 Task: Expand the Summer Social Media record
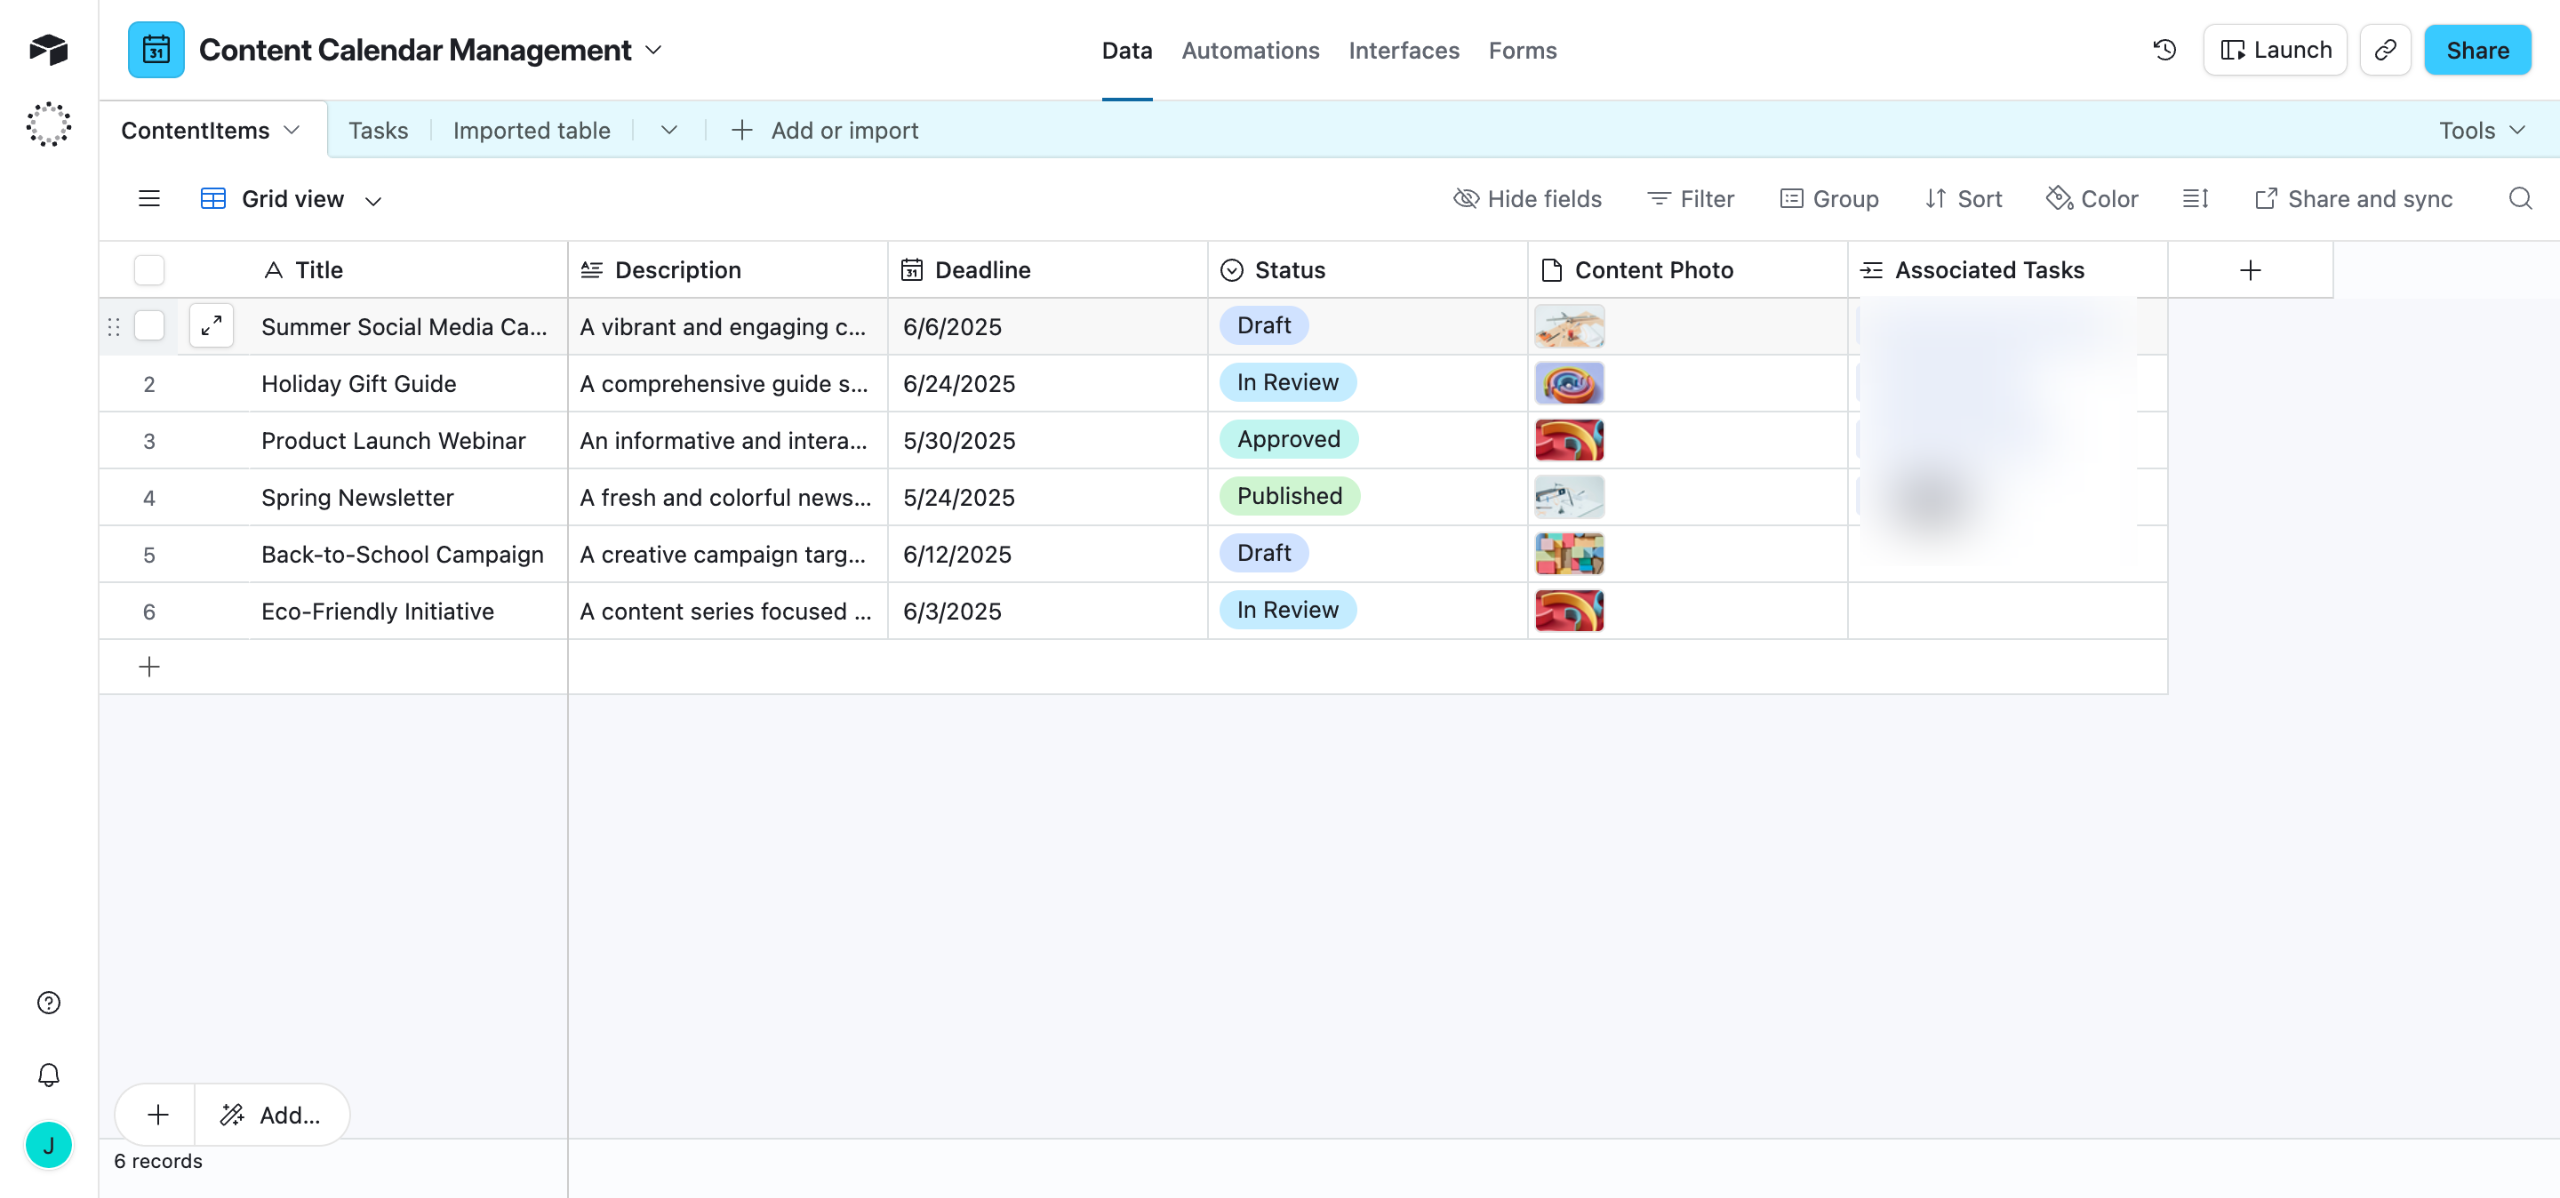pos(211,326)
